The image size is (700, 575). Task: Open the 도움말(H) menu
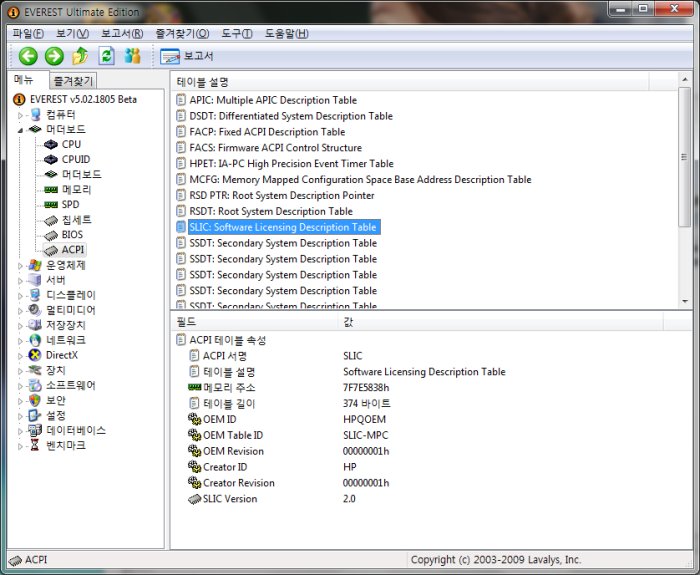(x=286, y=33)
